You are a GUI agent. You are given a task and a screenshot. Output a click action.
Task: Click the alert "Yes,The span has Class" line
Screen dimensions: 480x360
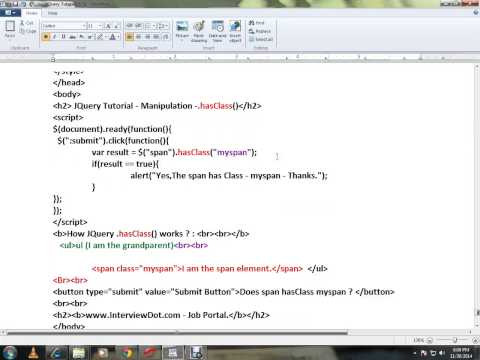click(x=229, y=175)
